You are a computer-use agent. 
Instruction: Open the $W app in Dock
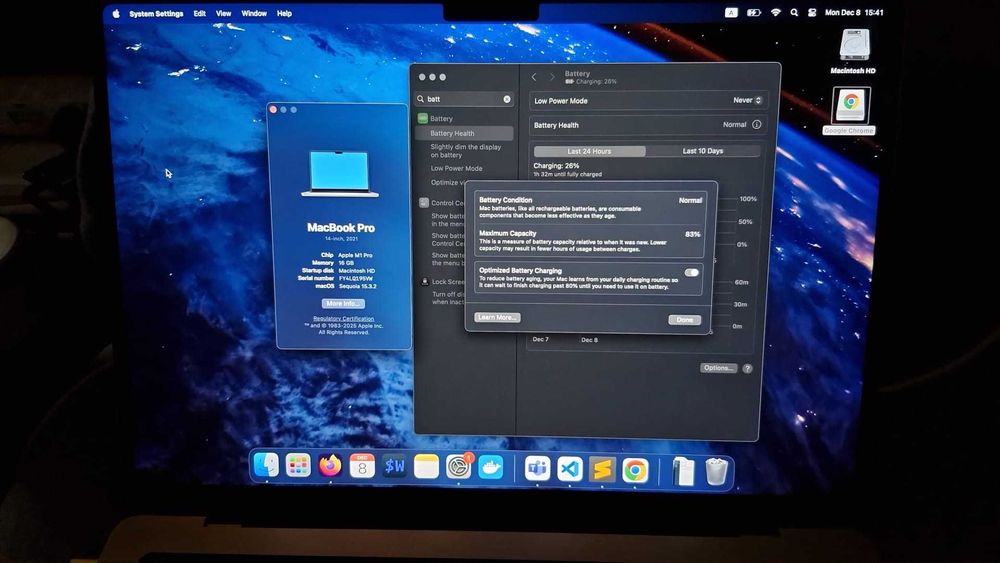[x=394, y=467]
